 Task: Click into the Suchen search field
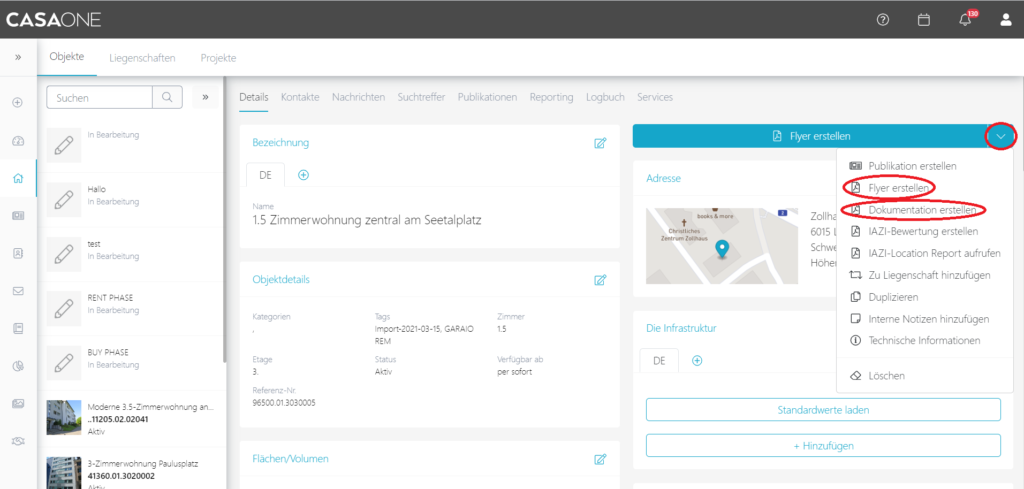click(100, 98)
